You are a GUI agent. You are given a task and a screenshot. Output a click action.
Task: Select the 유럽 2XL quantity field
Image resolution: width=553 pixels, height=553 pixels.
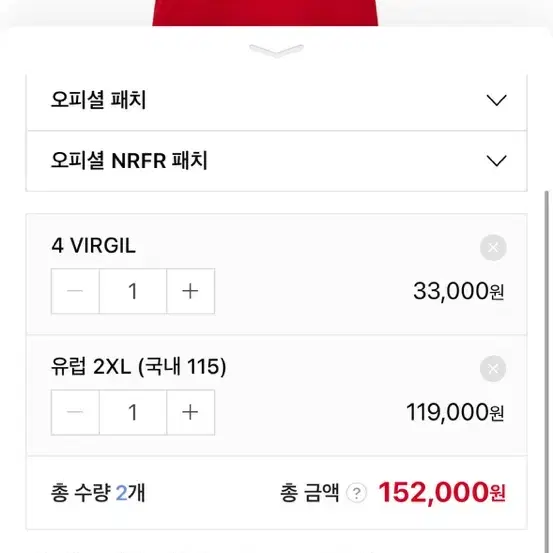tap(133, 412)
